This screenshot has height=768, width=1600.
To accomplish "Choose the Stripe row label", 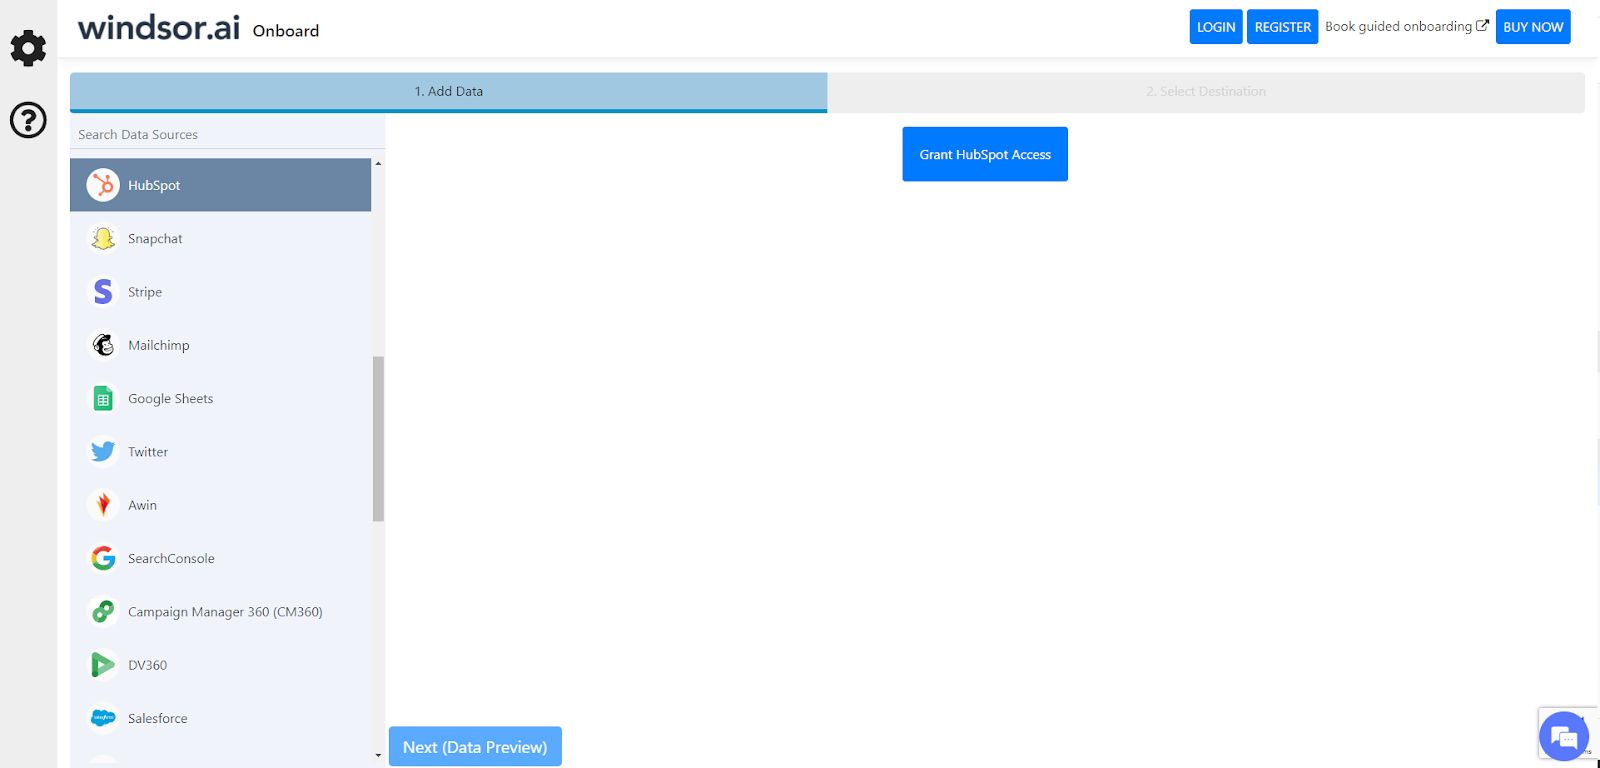I will pos(145,292).
